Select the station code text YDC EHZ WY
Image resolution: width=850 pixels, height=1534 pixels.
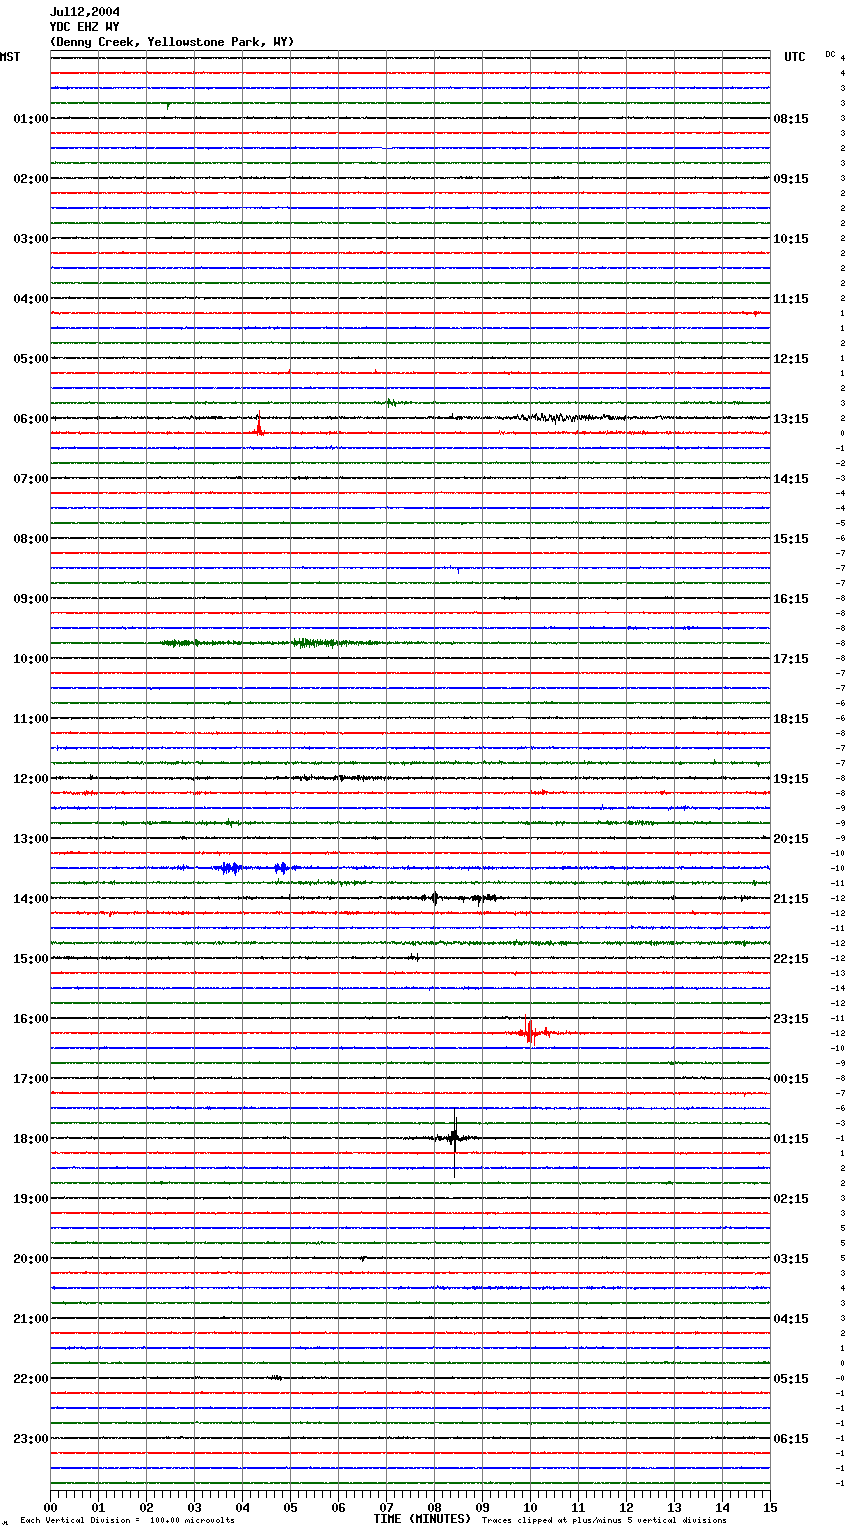pyautogui.click(x=85, y=27)
